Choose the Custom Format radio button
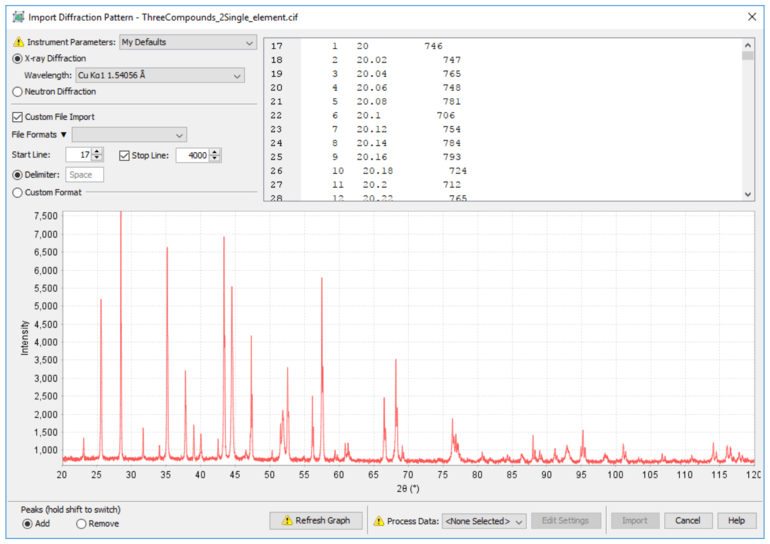Screen dimensions: 770x544 click(17, 192)
